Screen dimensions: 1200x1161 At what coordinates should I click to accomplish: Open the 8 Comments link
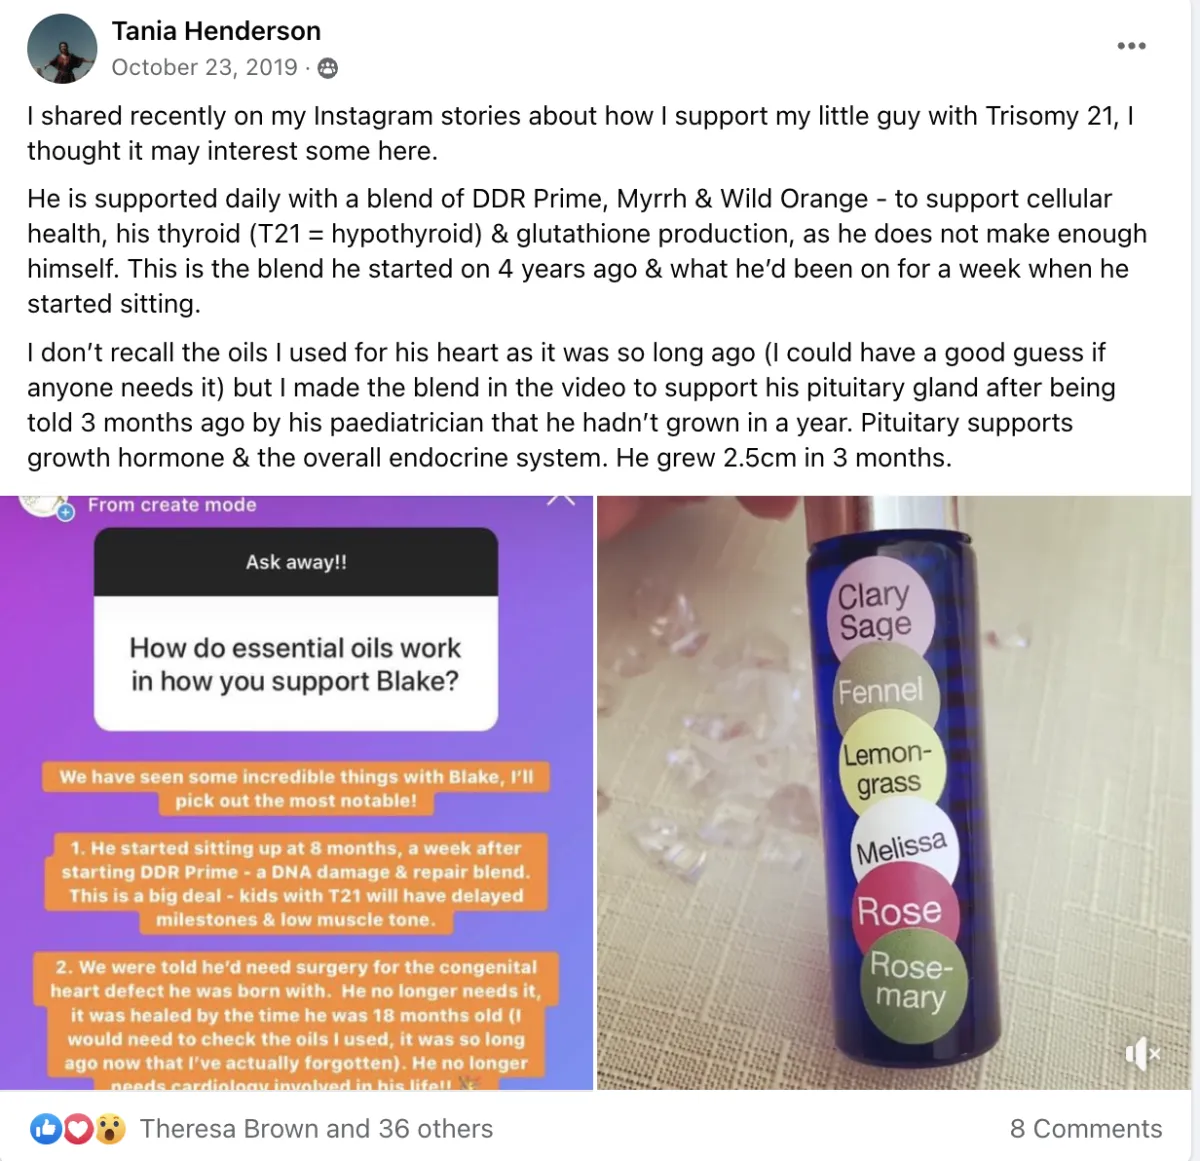1086,1129
